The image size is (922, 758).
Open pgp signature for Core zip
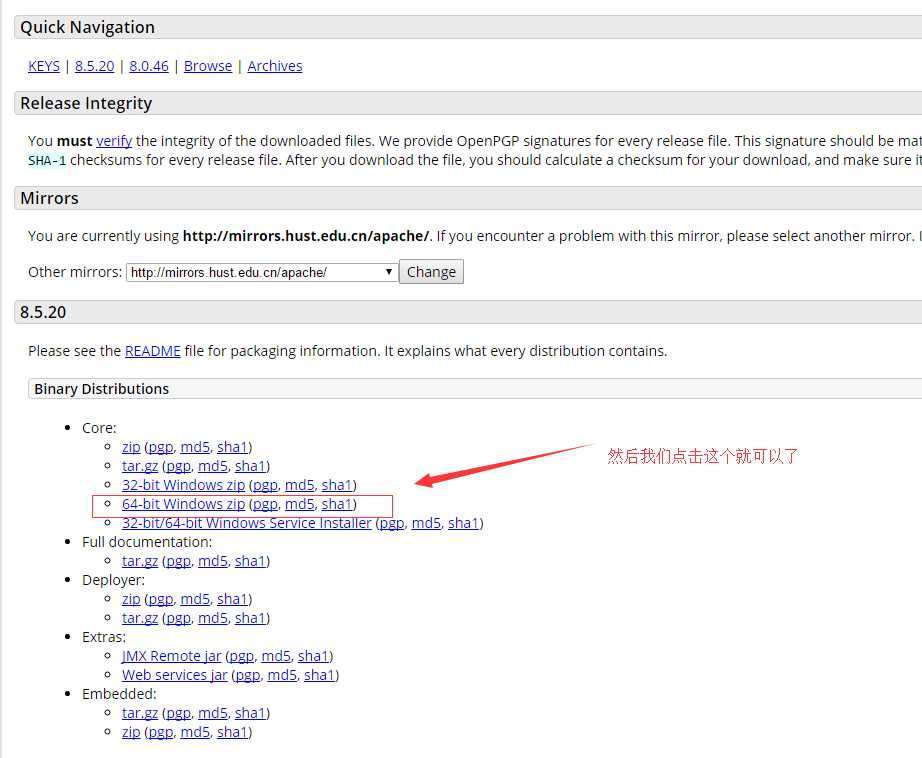coord(161,447)
